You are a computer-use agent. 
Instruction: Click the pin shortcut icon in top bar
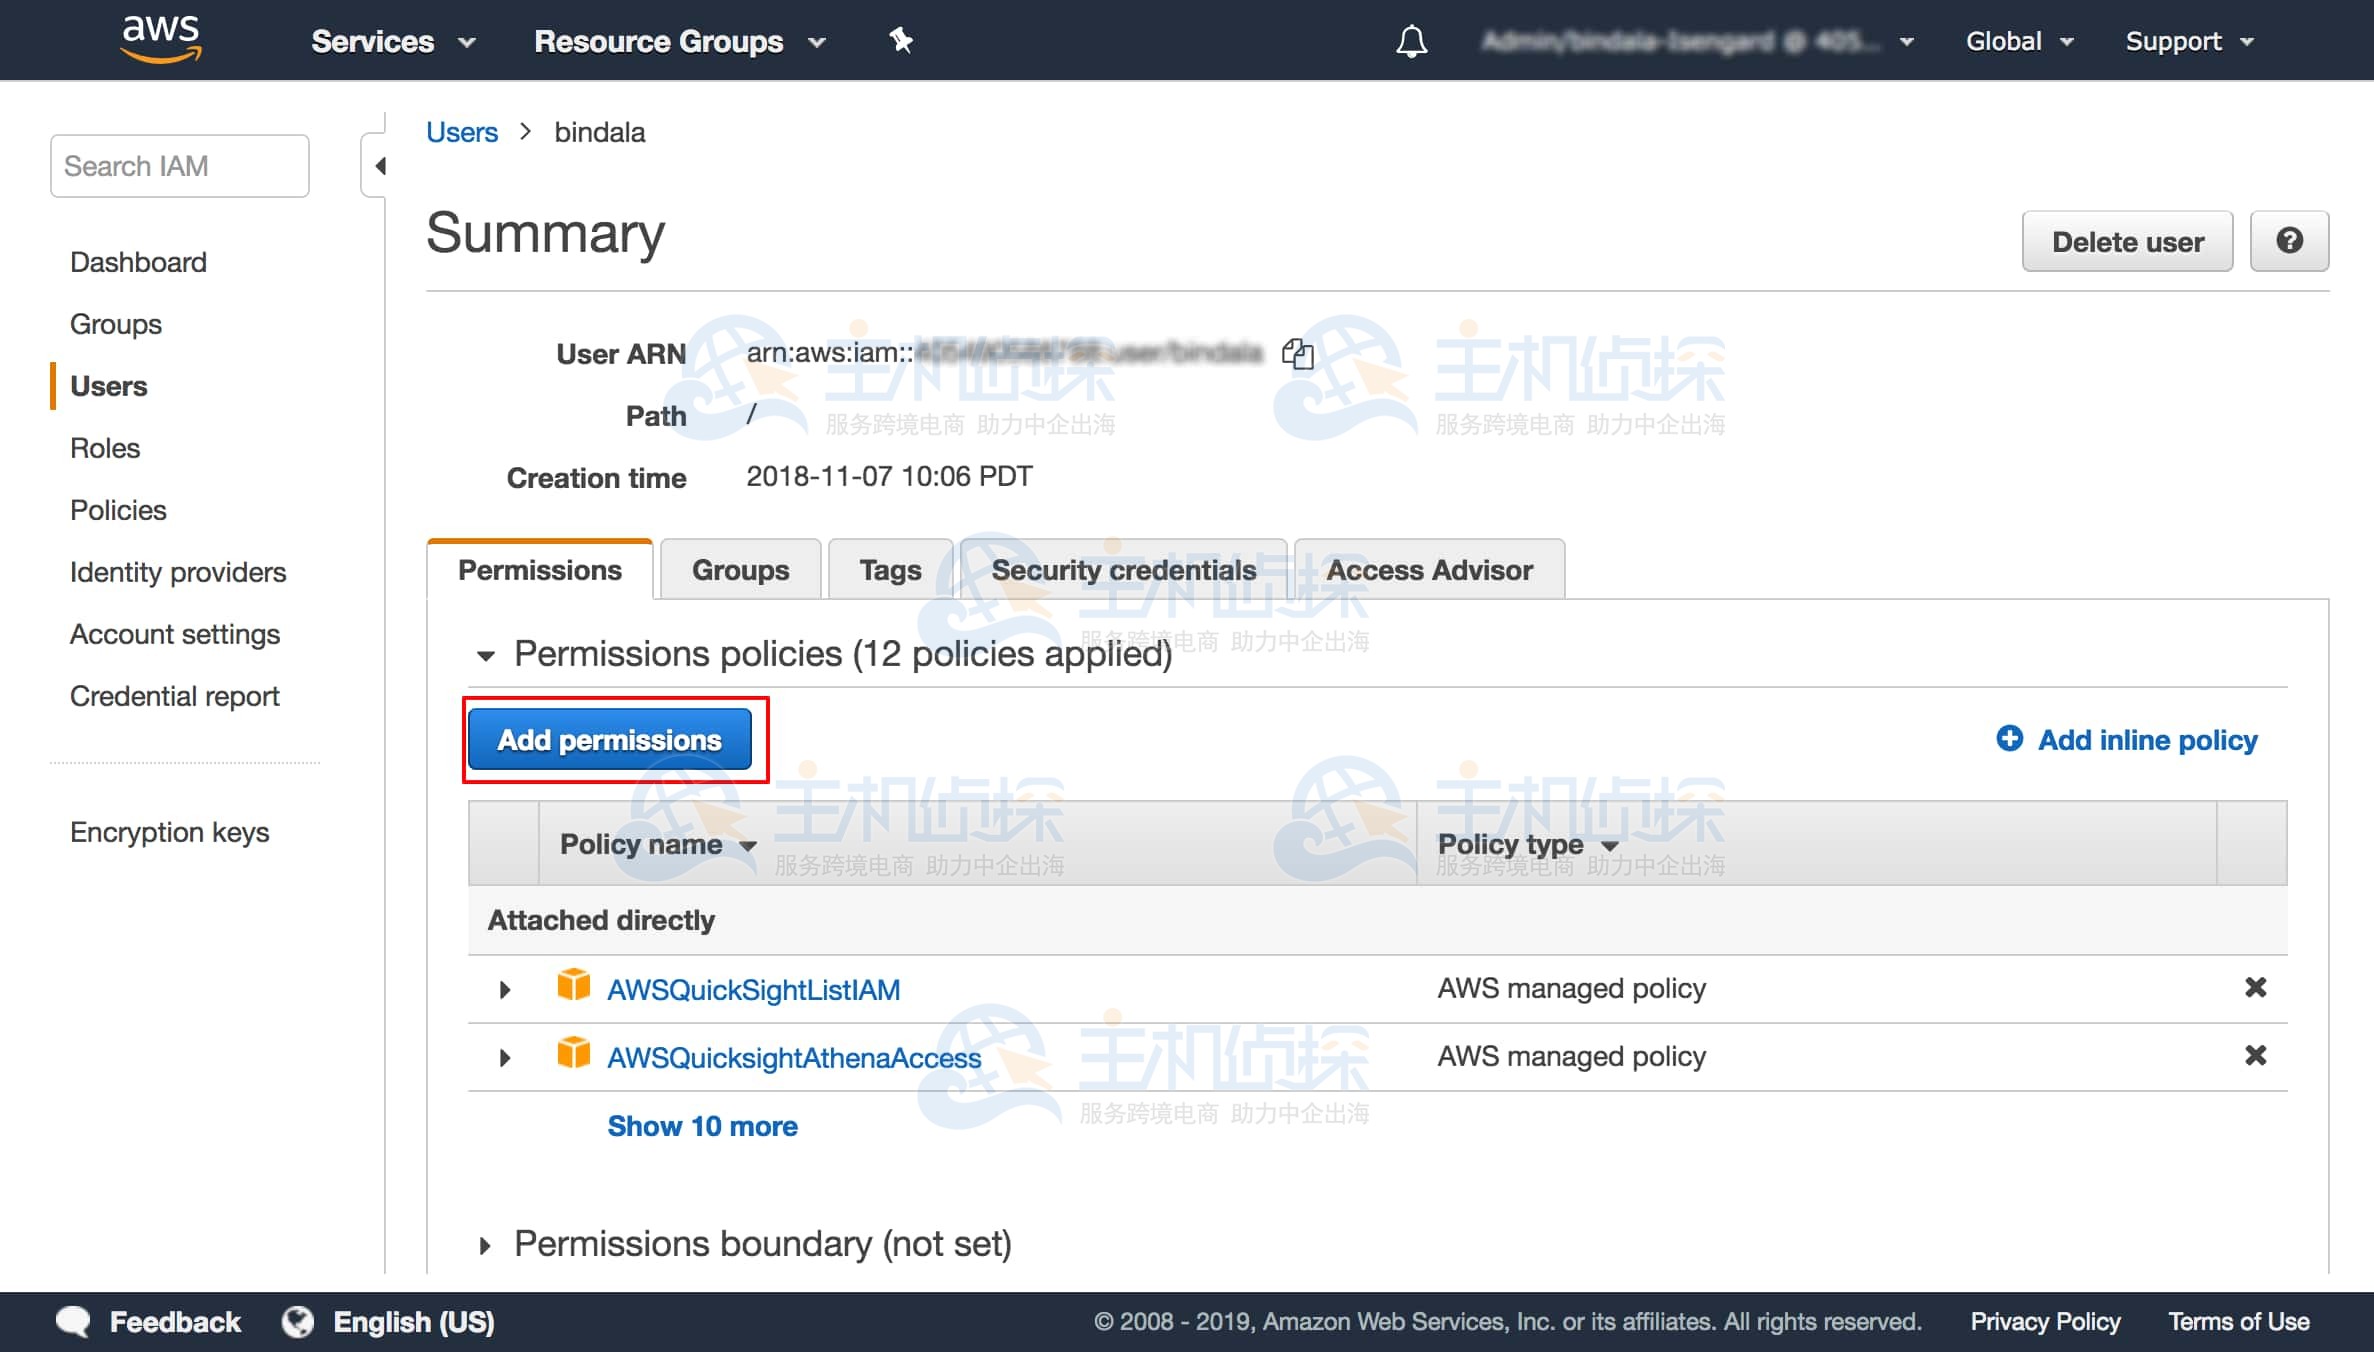coord(900,41)
